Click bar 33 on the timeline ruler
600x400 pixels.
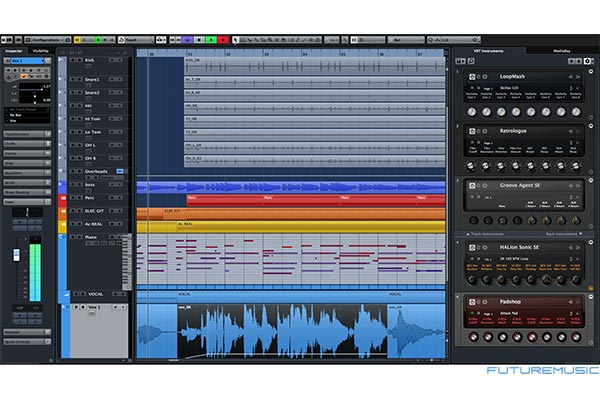pyautogui.click(x=266, y=54)
